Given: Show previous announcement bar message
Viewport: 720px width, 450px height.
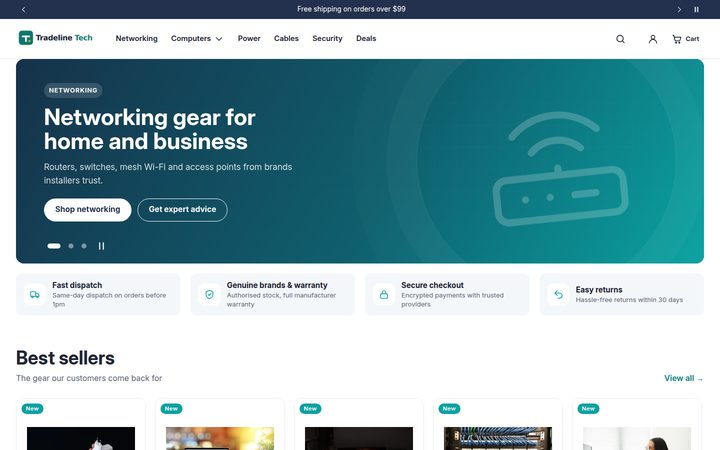Looking at the screenshot, I should pyautogui.click(x=23, y=9).
